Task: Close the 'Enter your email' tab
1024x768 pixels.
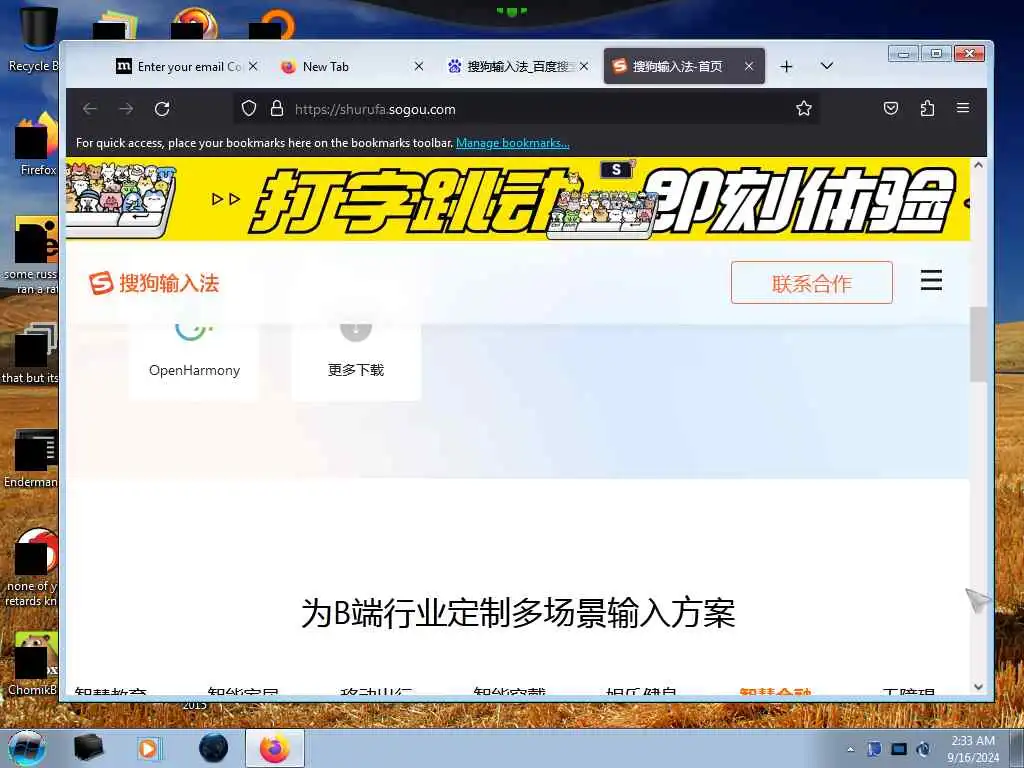Action: tap(253, 67)
